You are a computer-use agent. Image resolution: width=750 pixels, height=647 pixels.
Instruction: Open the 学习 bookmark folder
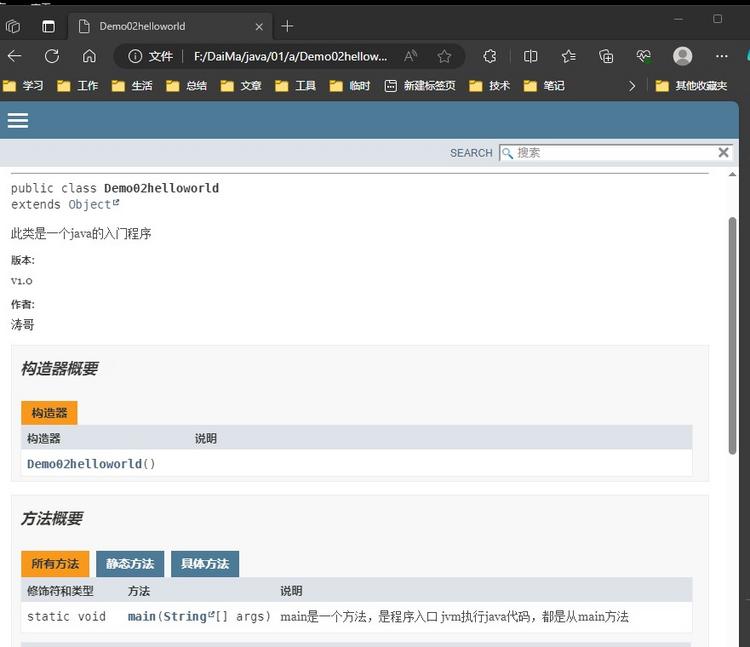click(x=23, y=86)
